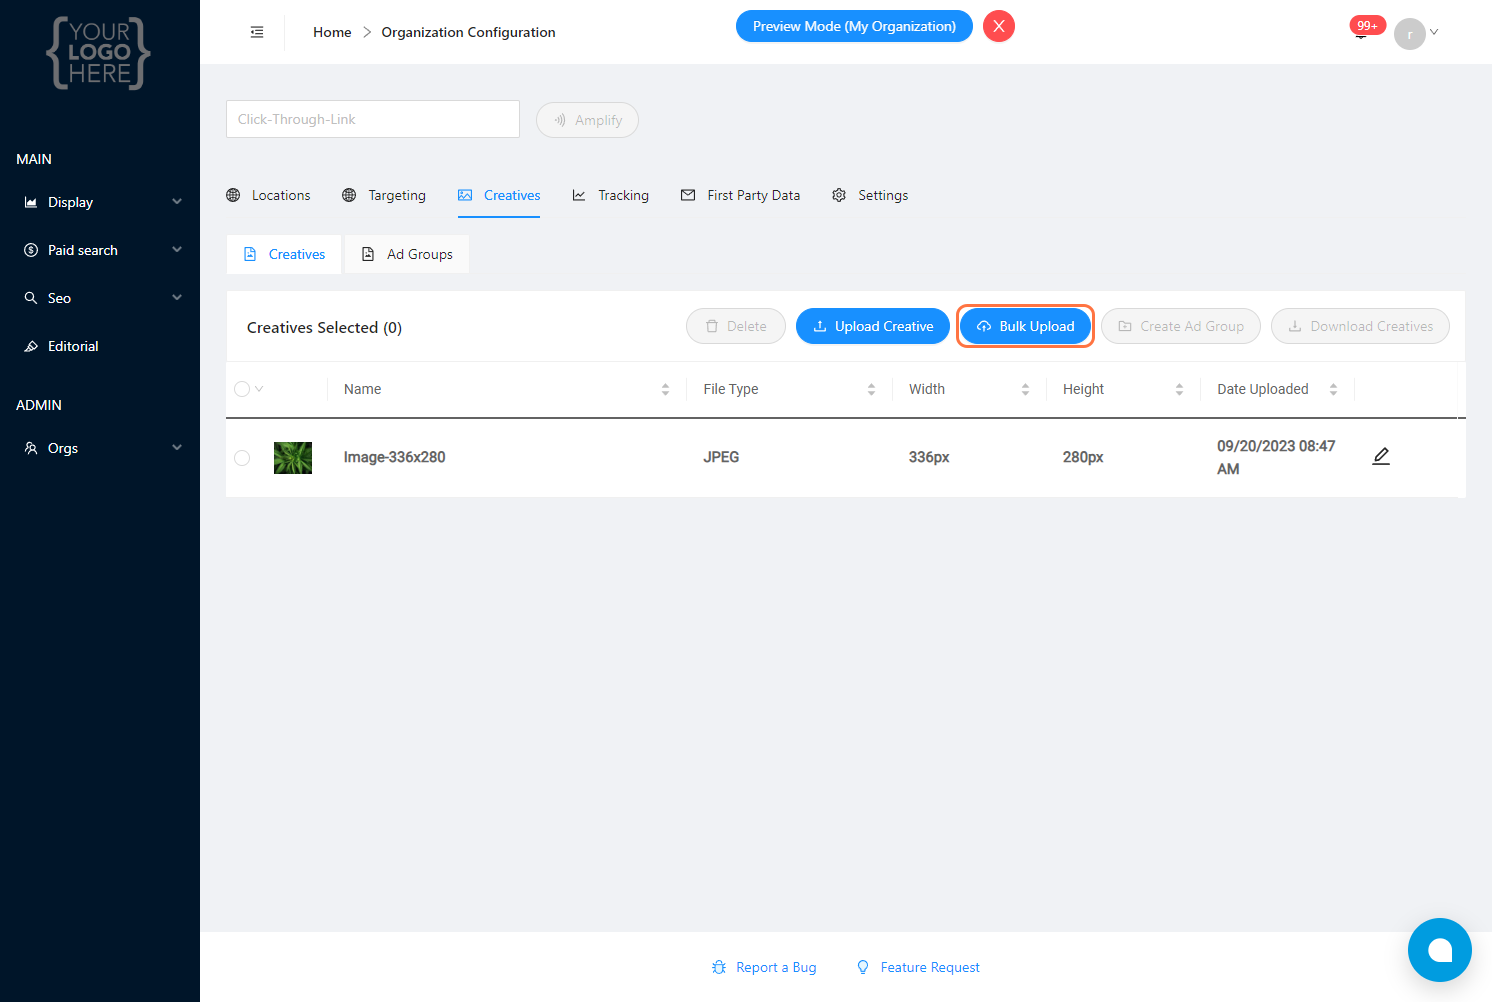This screenshot has height=1002, width=1492.
Task: Click the JPEG file type cell
Action: 721,457
